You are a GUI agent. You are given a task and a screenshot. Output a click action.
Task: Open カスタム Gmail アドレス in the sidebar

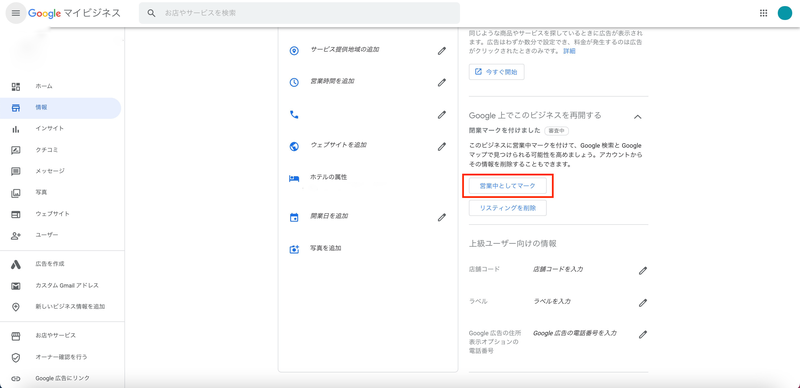[61, 285]
